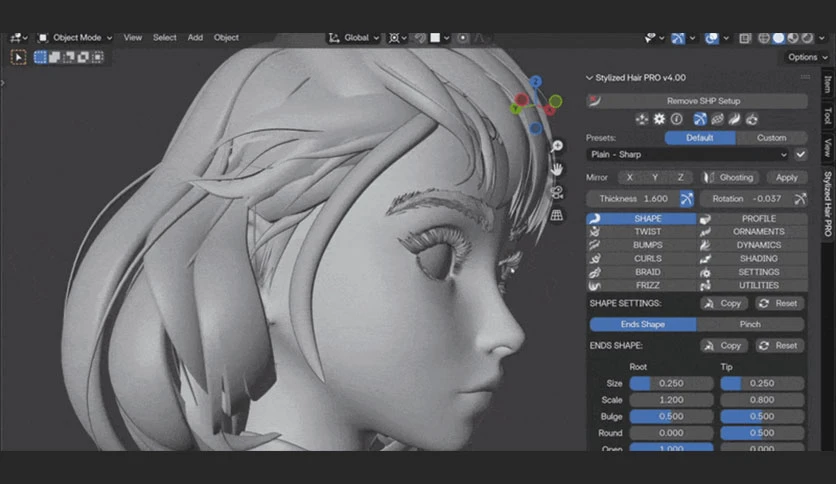
Task: Open the View menu
Action: (x=133, y=38)
